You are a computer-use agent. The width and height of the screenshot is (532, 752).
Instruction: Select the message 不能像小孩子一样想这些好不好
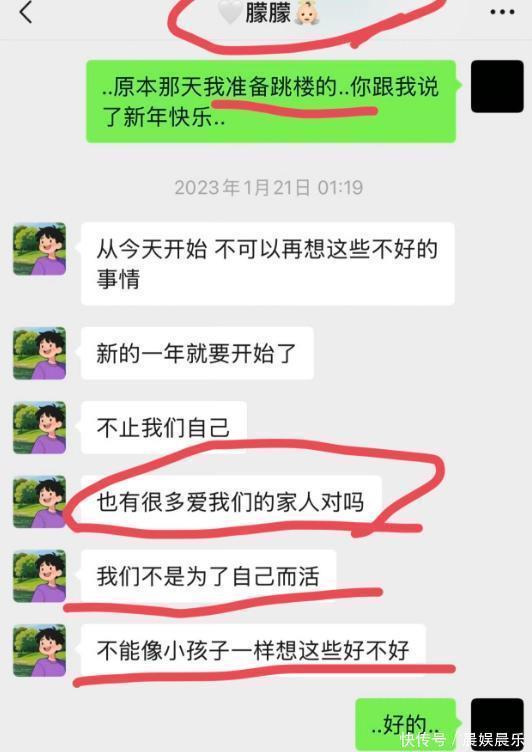point(253,651)
